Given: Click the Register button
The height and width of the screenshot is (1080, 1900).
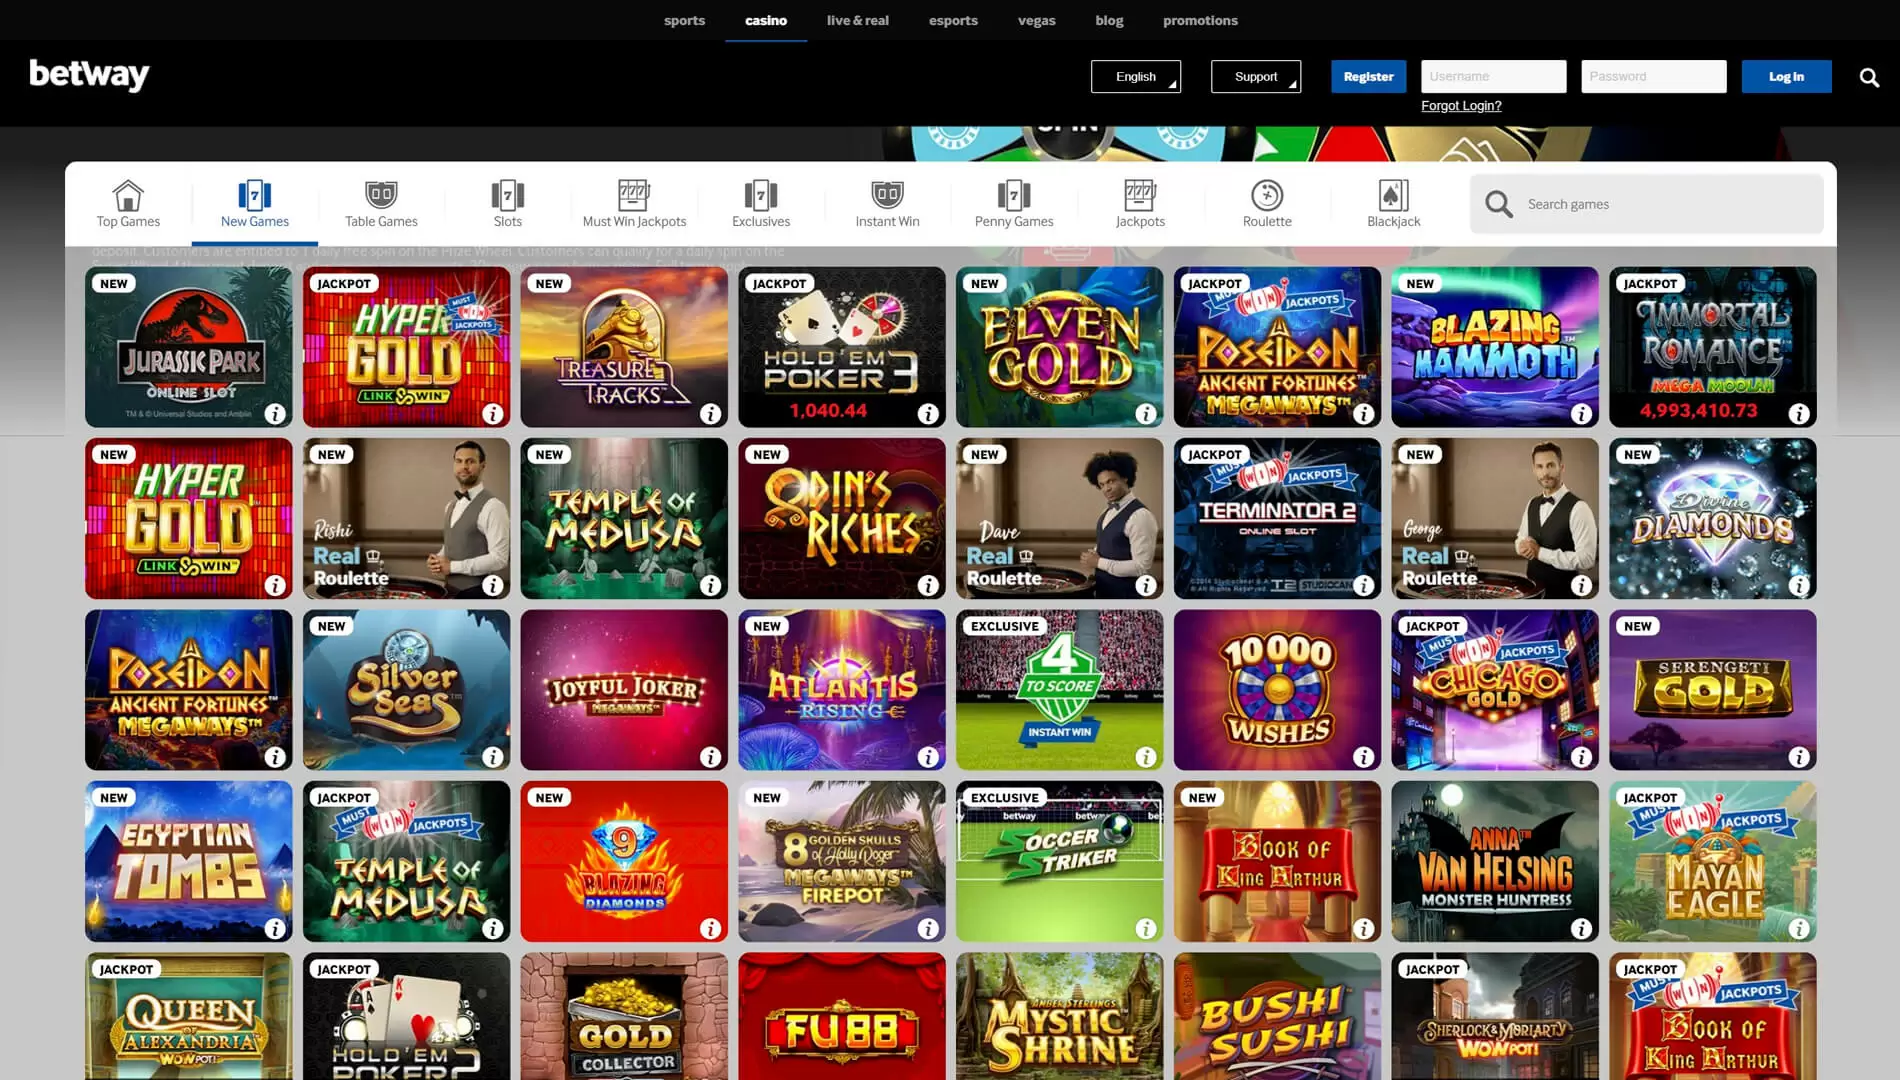Looking at the screenshot, I should point(1368,76).
